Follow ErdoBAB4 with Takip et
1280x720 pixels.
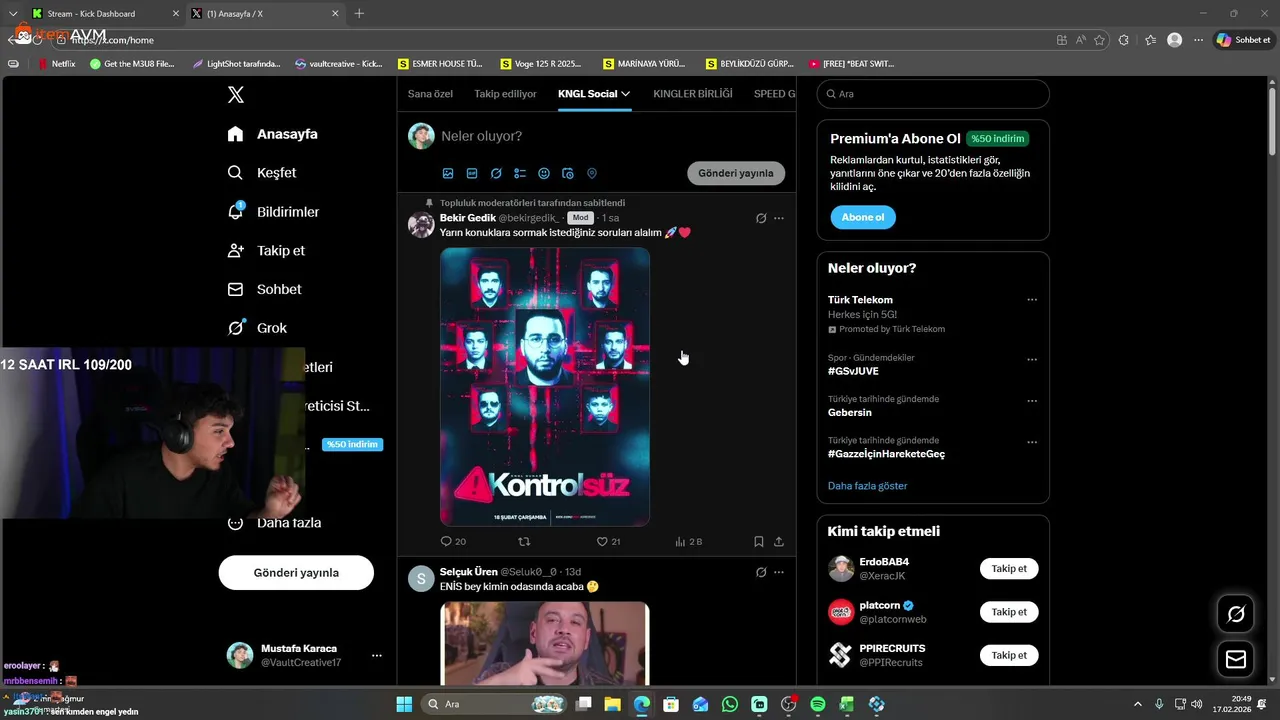1009,569
